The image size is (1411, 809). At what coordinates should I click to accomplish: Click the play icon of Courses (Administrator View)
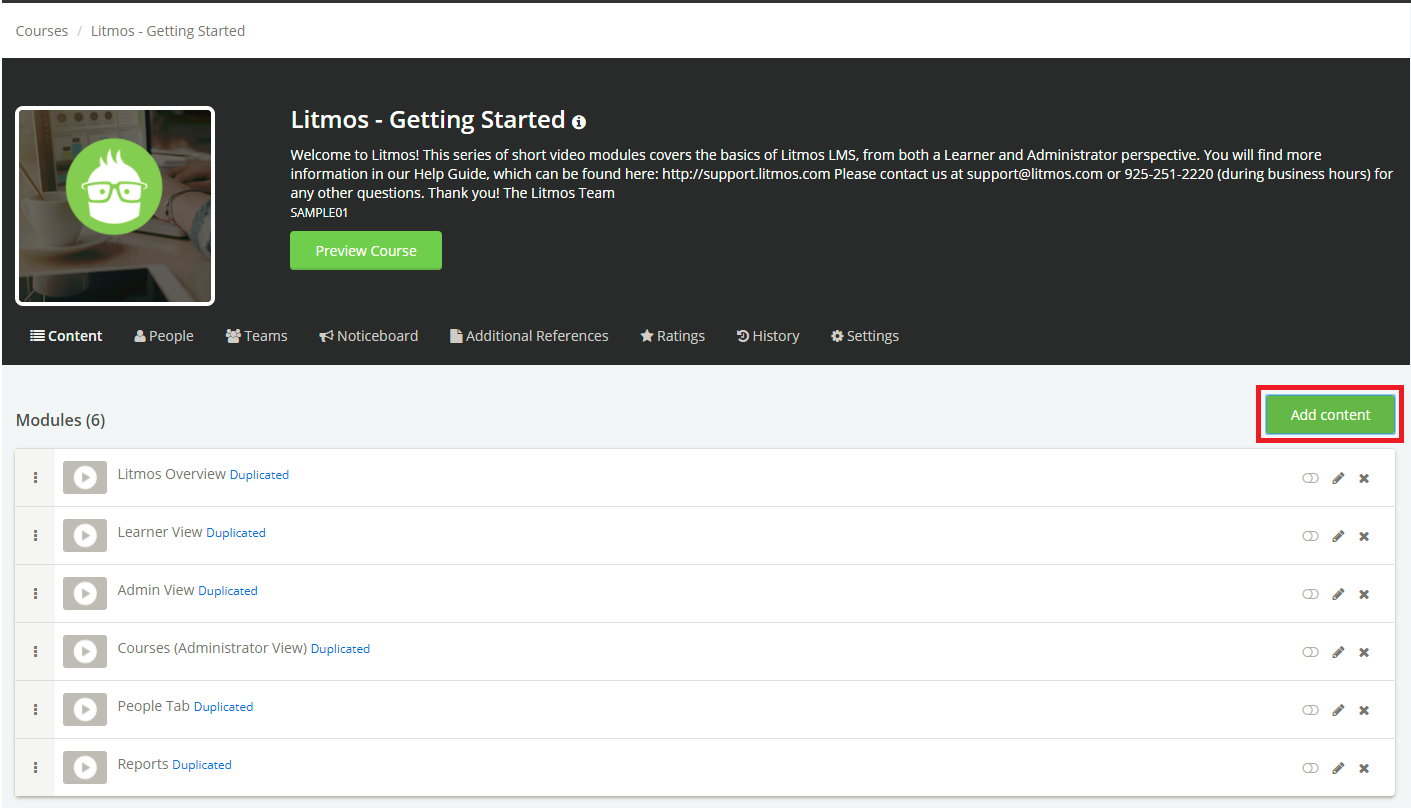pyautogui.click(x=85, y=652)
